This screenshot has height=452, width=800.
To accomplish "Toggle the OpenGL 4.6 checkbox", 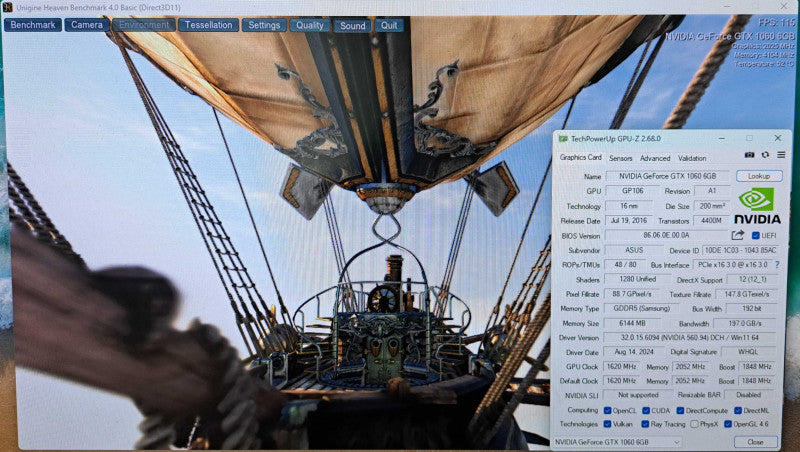I will (728, 424).
